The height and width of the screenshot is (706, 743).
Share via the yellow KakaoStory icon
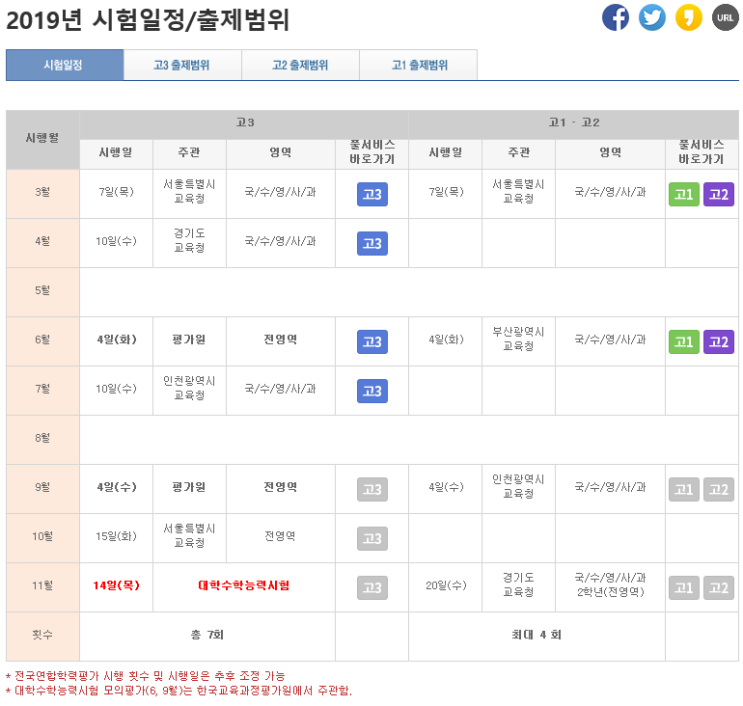pyautogui.click(x=689, y=18)
